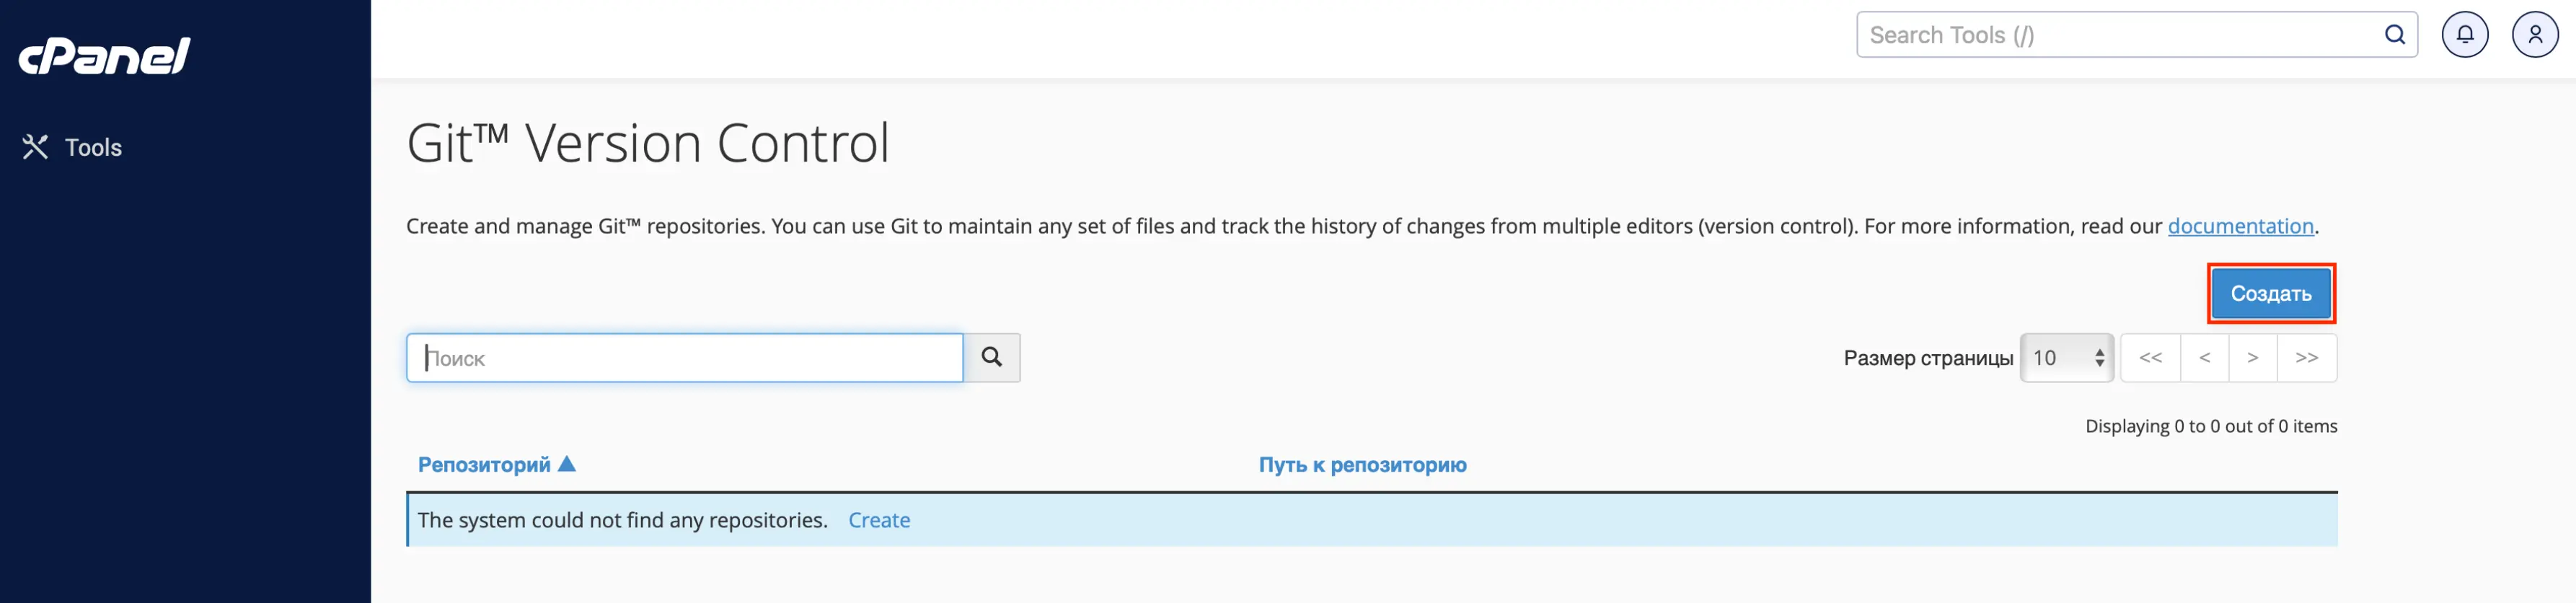Image resolution: width=2576 pixels, height=603 pixels.
Task: Click the Search Tools magnifier icon
Action: coord(2395,34)
